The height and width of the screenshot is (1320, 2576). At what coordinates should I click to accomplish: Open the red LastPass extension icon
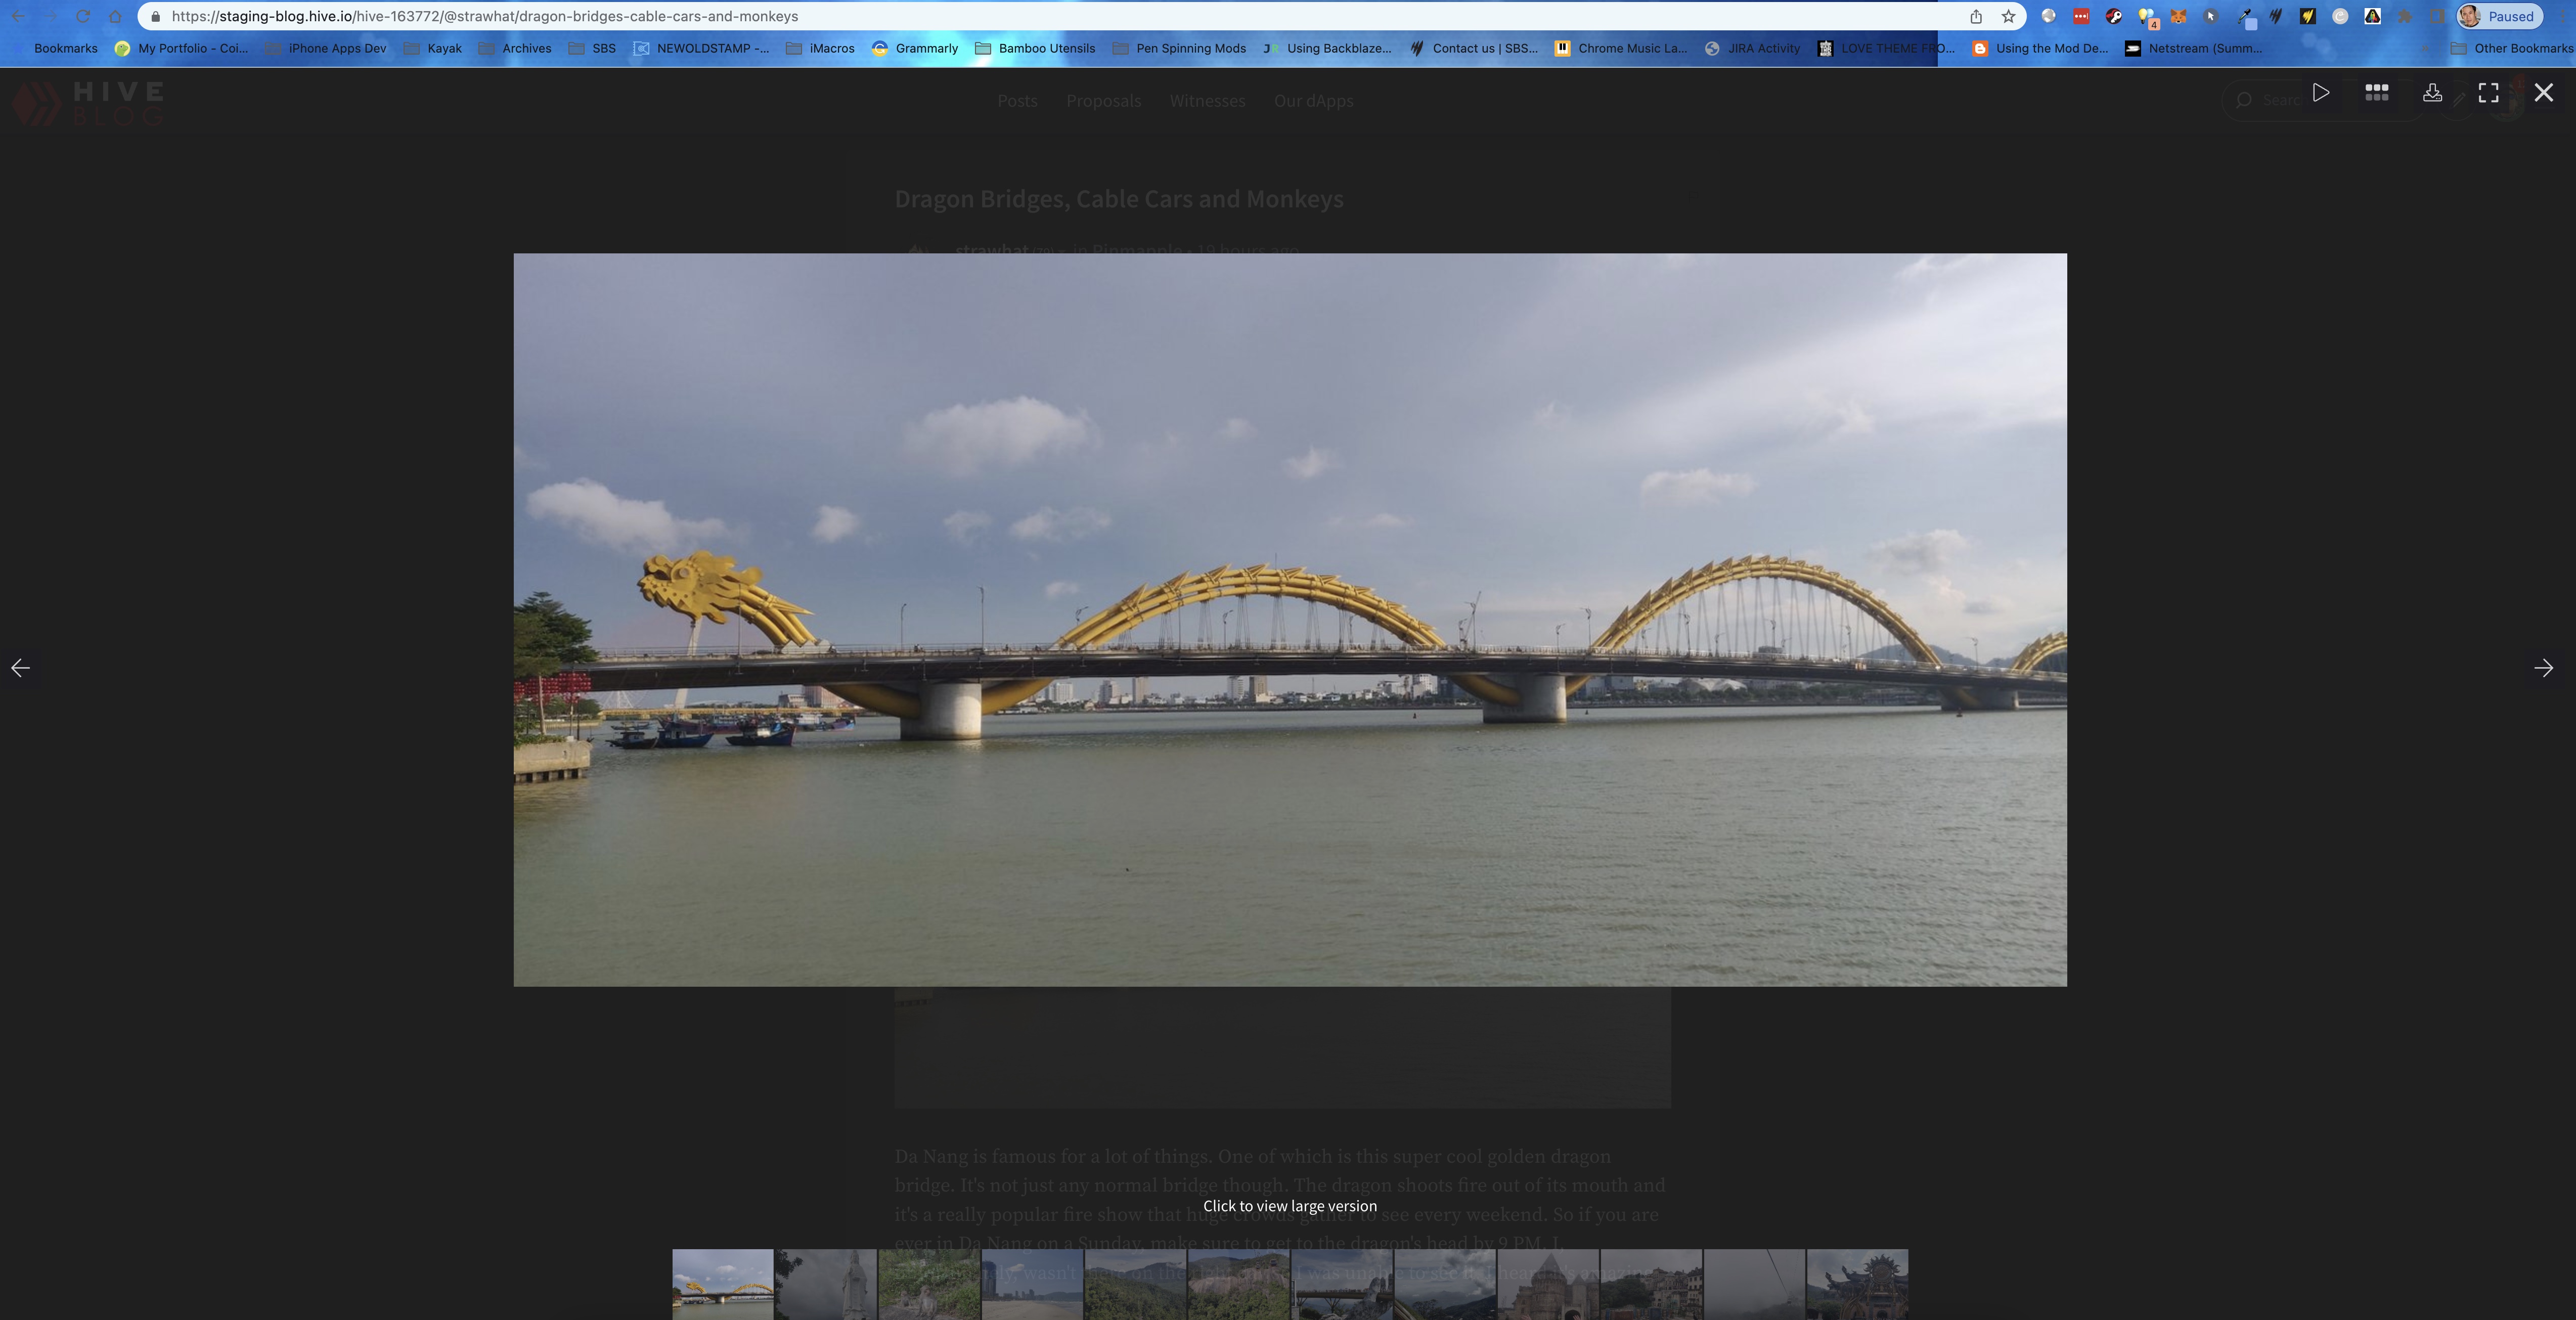click(2081, 16)
